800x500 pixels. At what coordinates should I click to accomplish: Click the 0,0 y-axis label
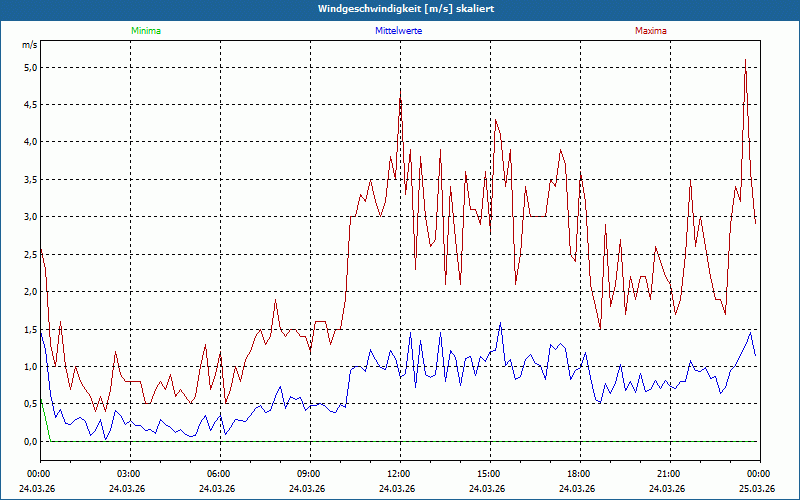point(30,441)
